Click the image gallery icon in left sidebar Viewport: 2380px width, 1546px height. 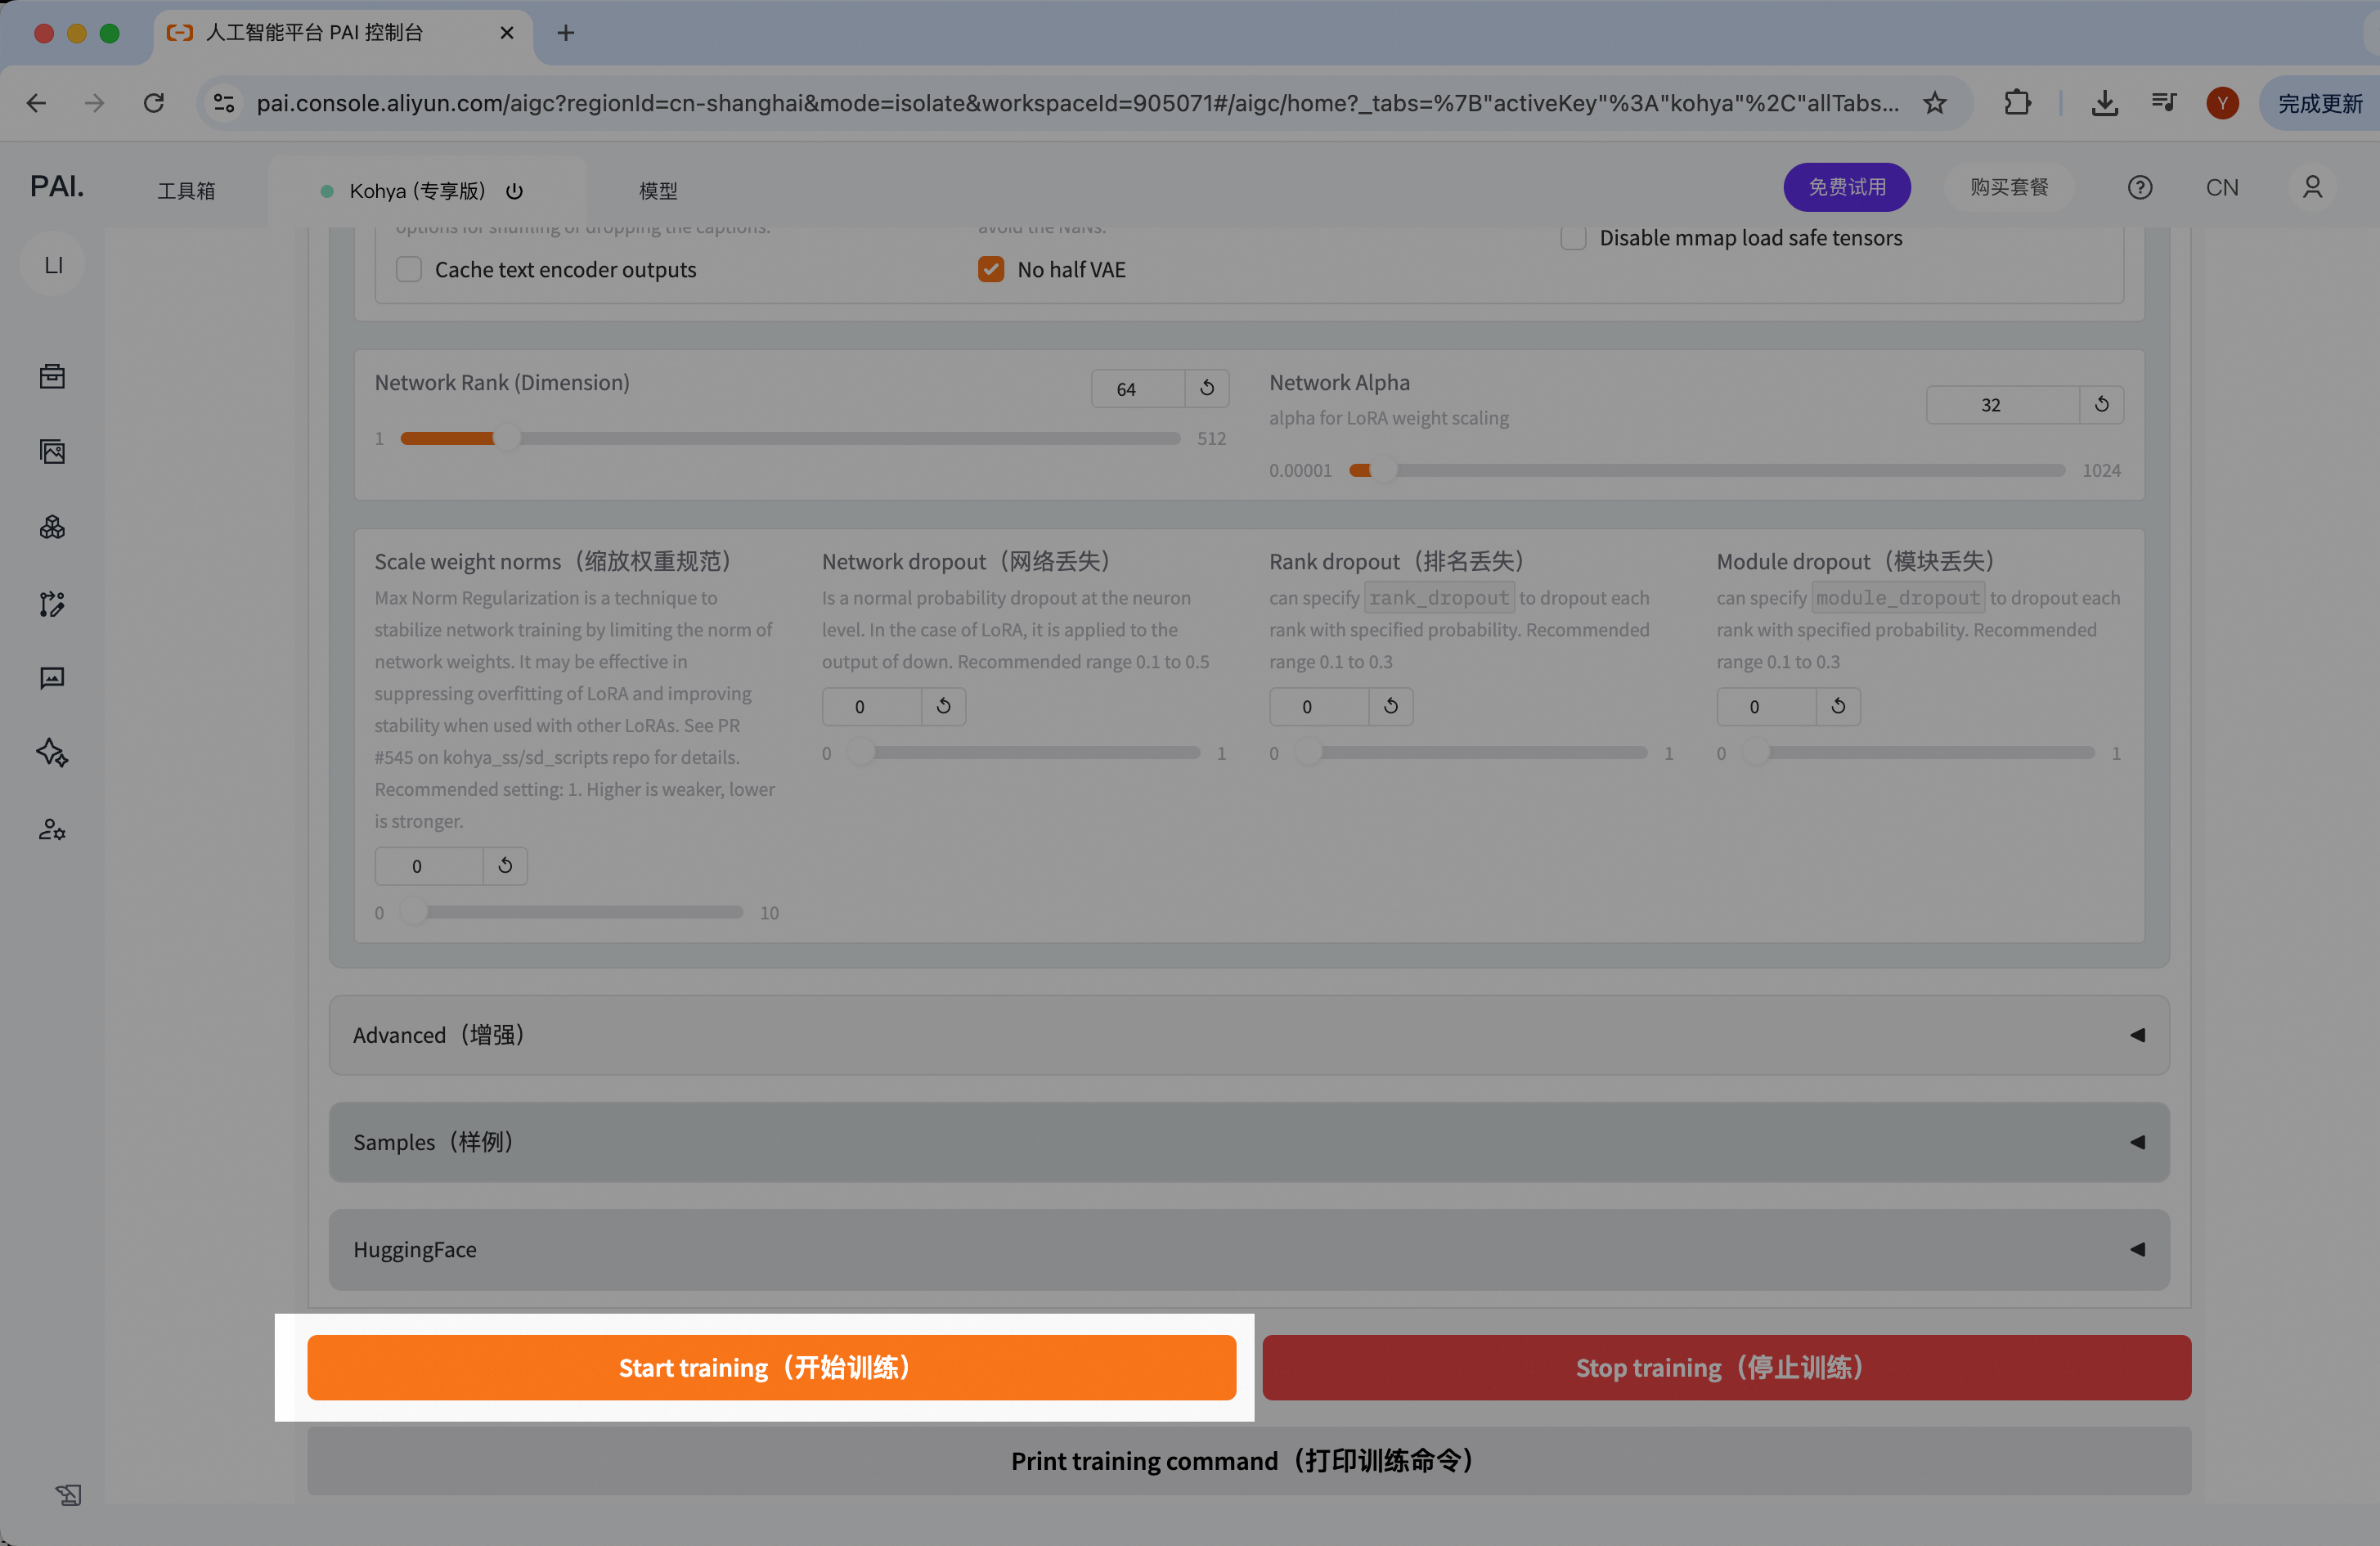pyautogui.click(x=52, y=452)
